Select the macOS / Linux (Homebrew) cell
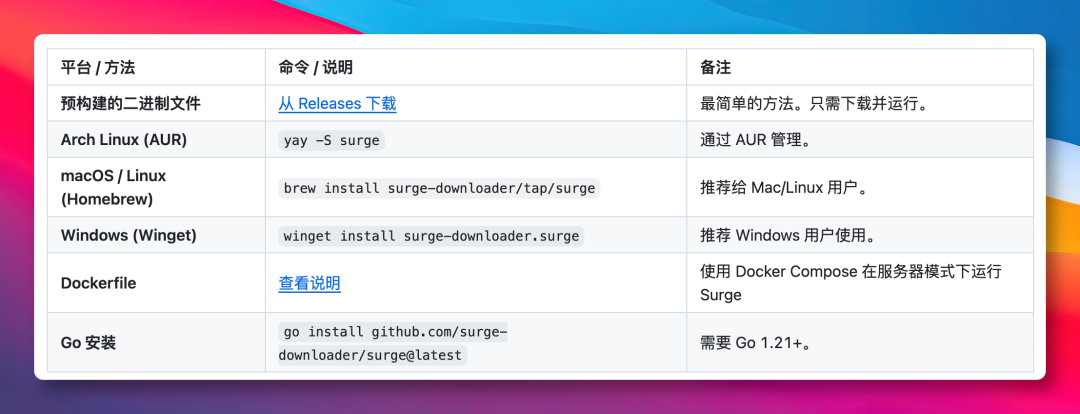This screenshot has width=1080, height=414. pos(113,187)
